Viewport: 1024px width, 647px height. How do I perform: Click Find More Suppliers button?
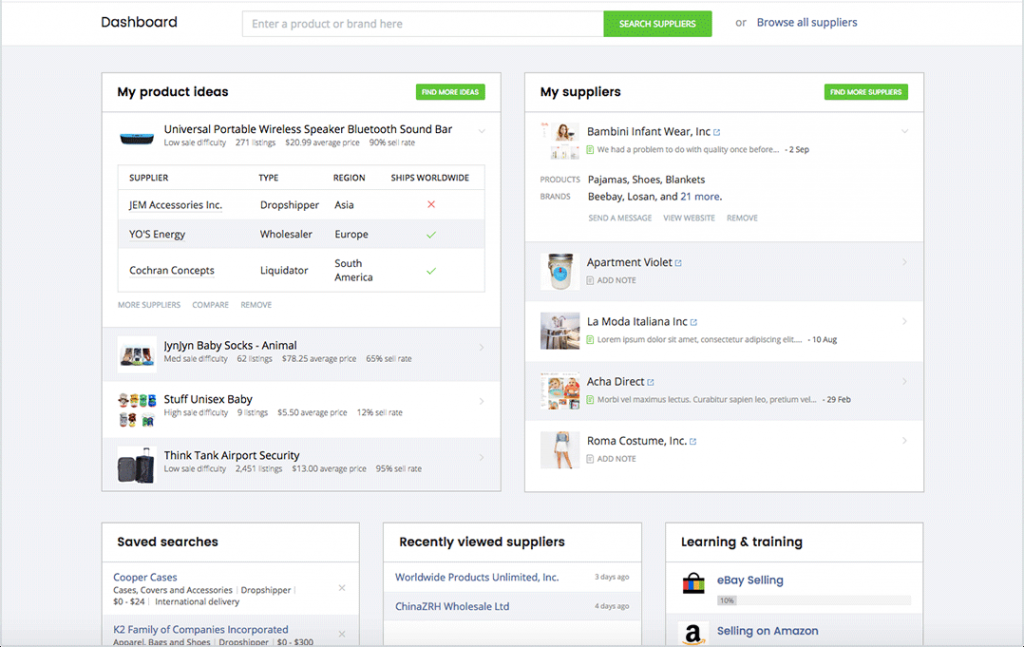pos(865,92)
